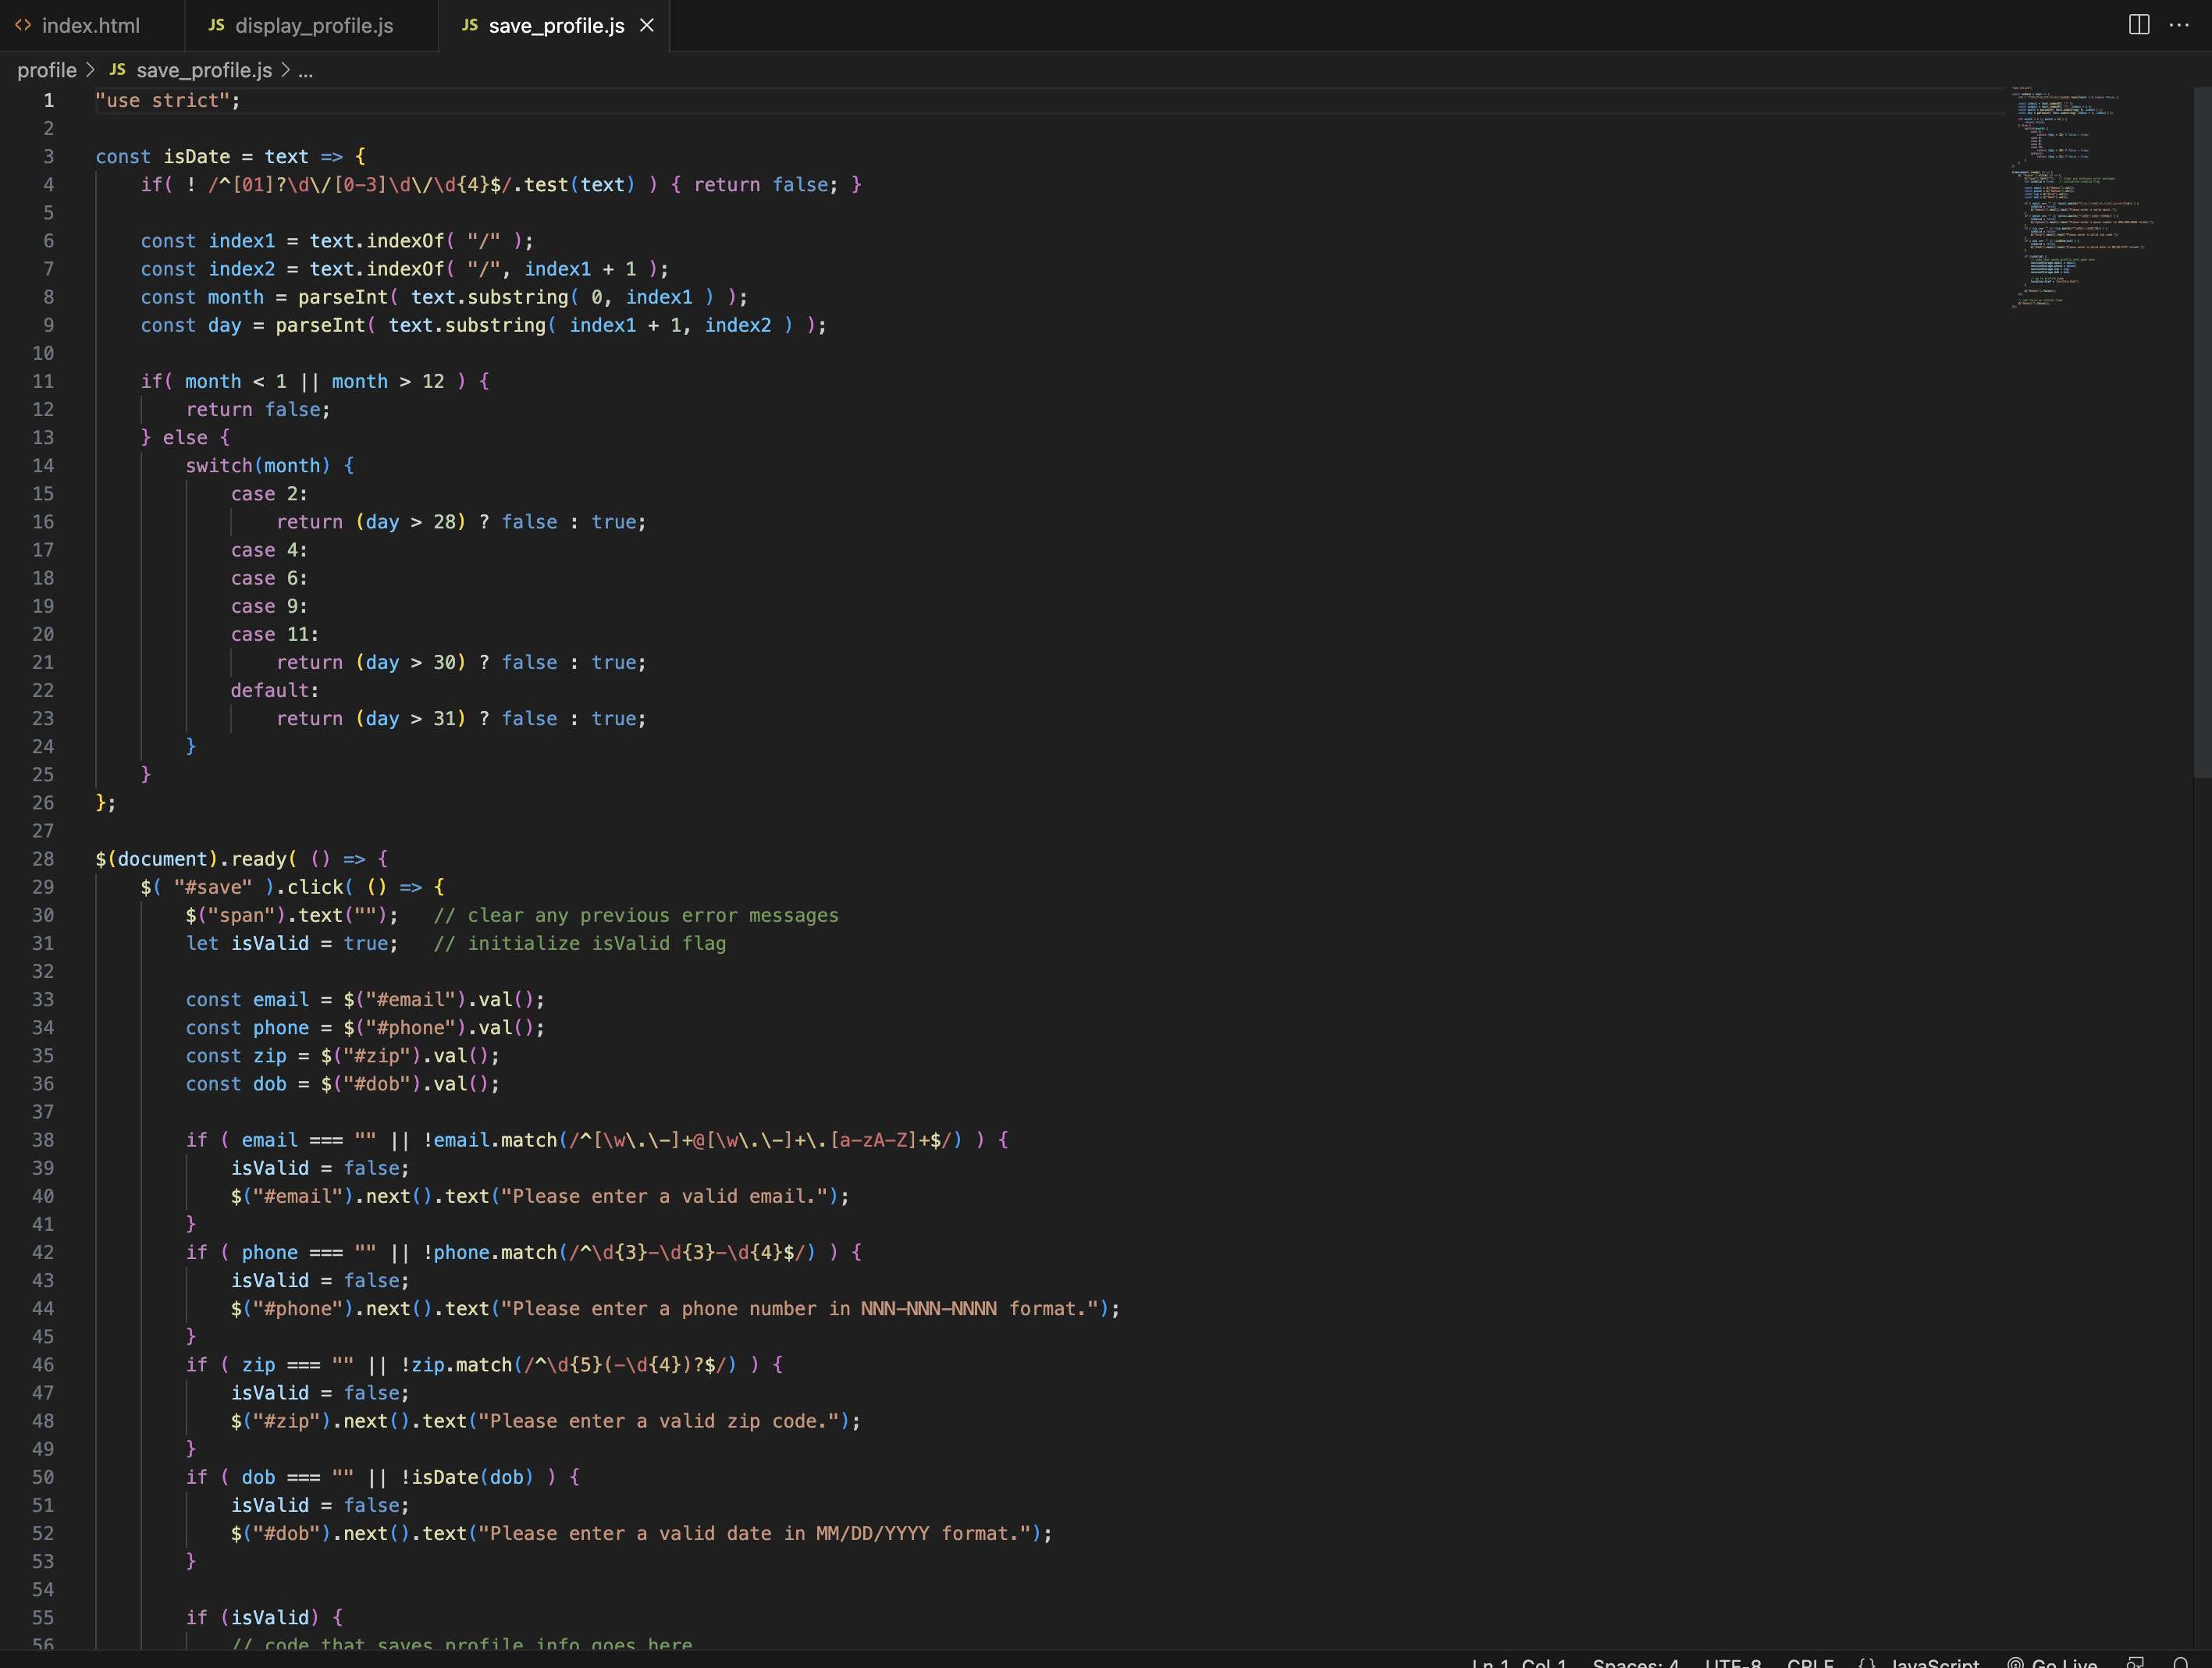Click line number 28 in gutter
The width and height of the screenshot is (2212, 1668).
coord(43,859)
